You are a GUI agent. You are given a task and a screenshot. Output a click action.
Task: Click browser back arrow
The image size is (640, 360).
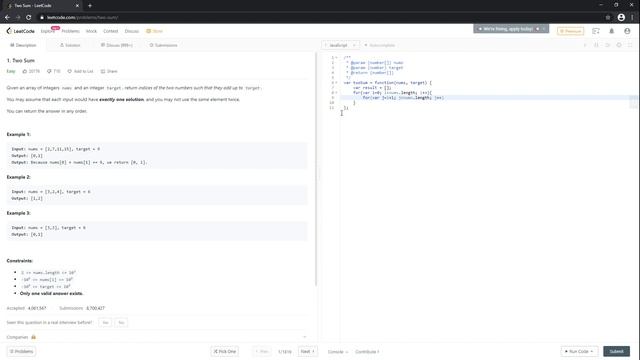tap(7, 18)
